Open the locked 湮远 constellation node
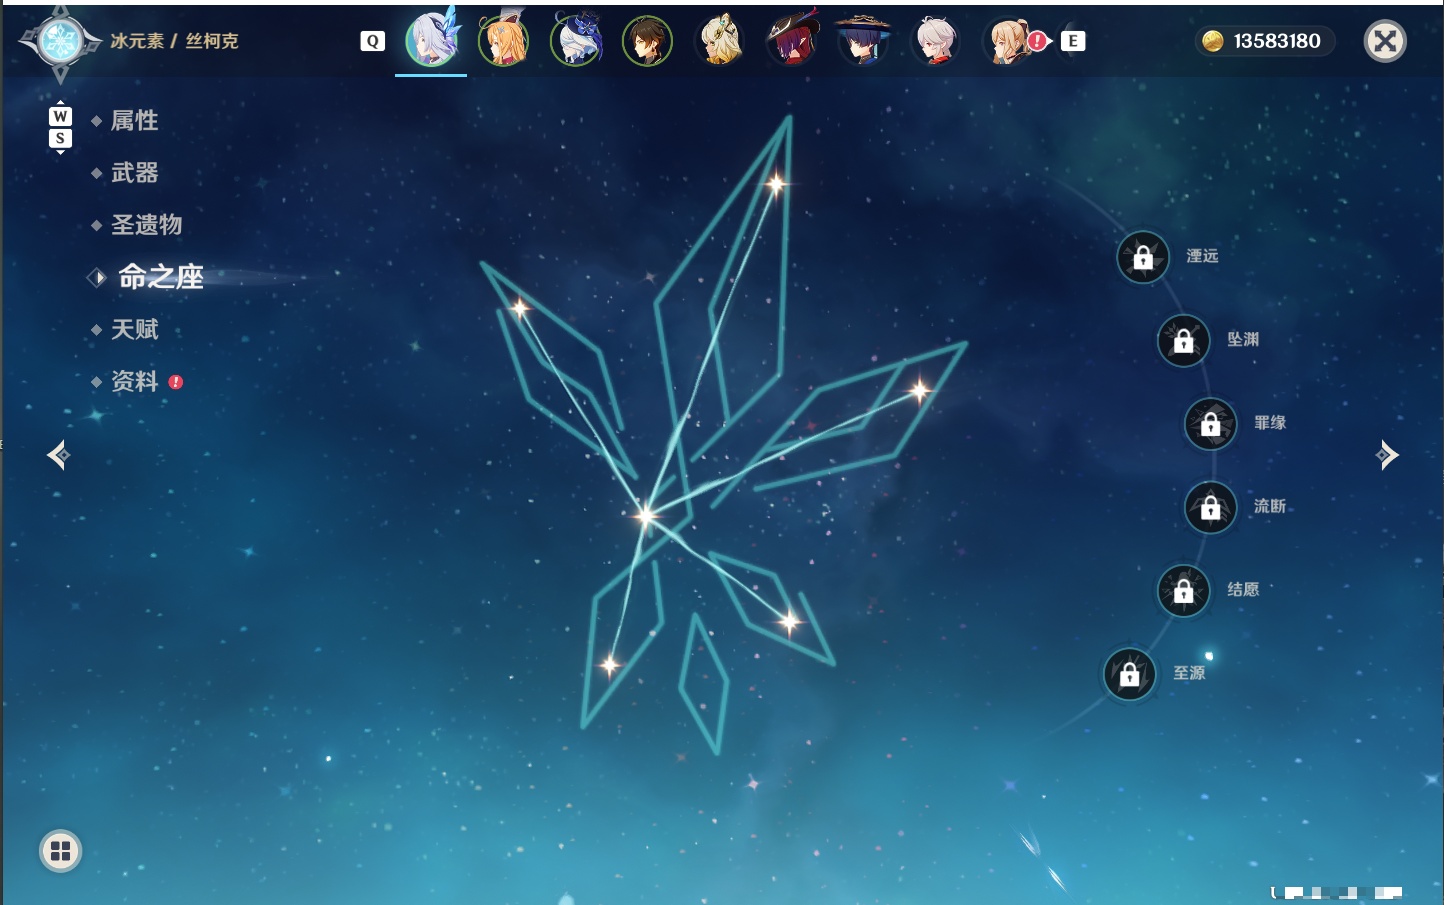This screenshot has width=1444, height=905. [x=1143, y=257]
